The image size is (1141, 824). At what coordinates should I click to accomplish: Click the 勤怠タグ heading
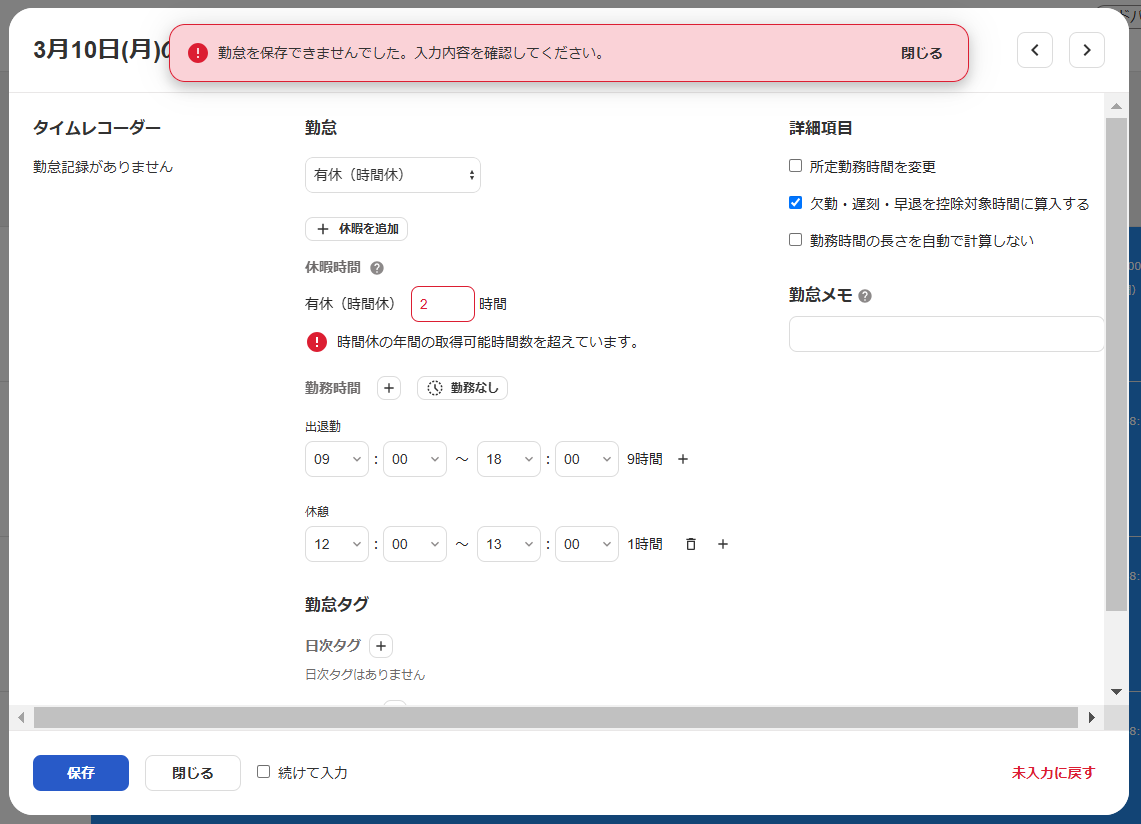[x=337, y=604]
